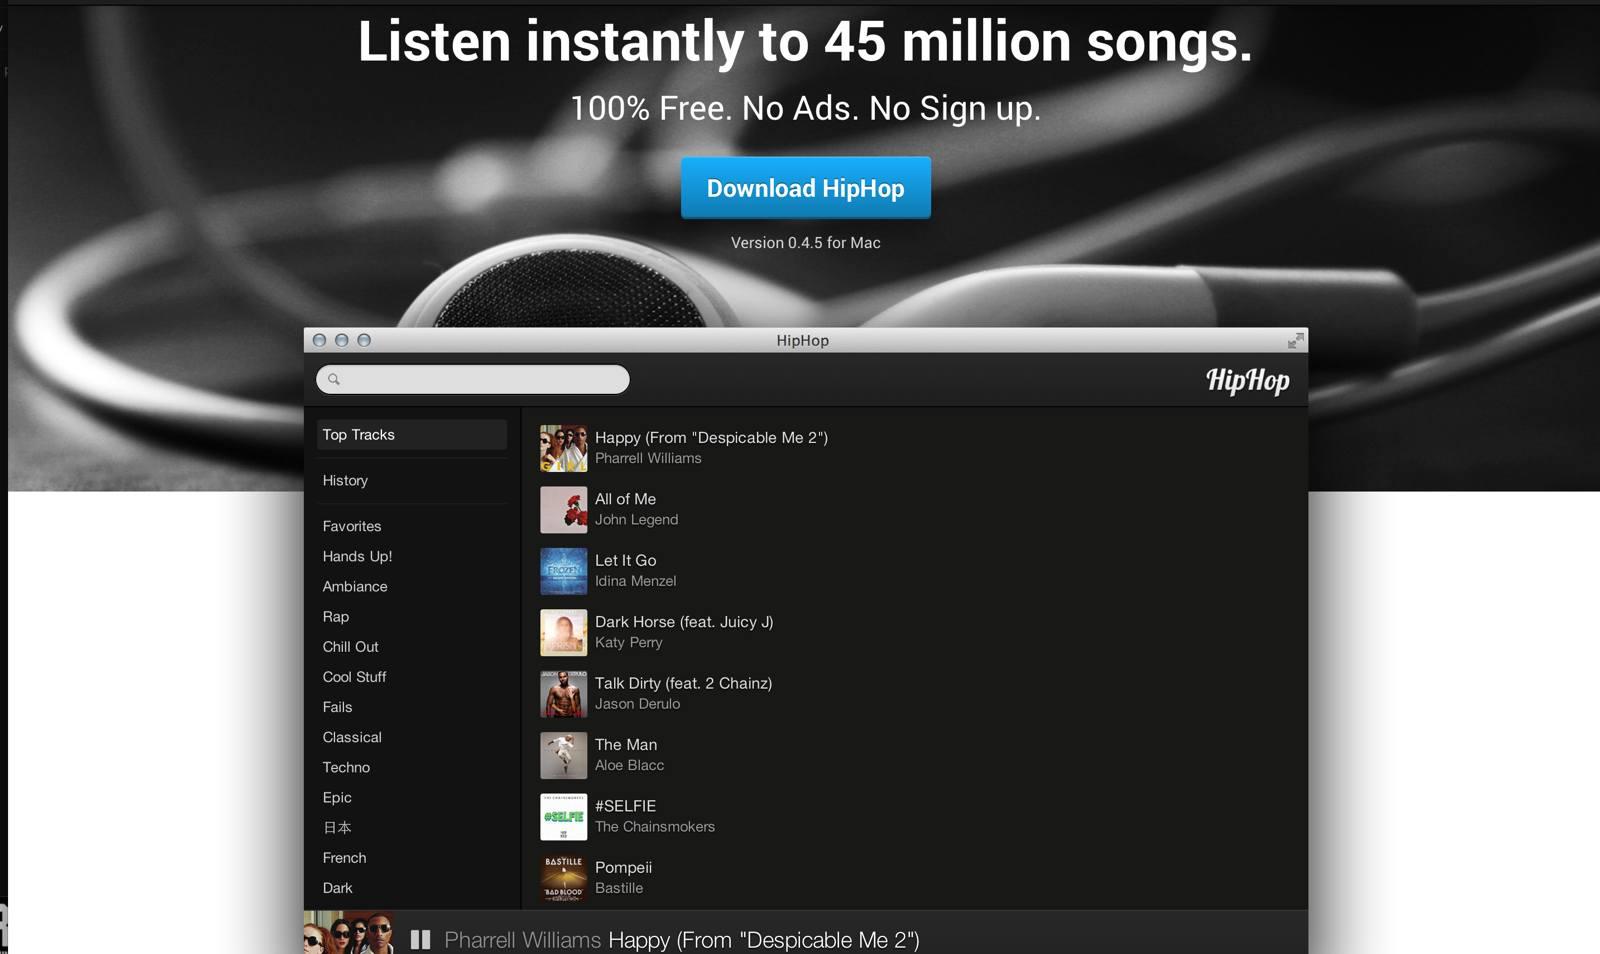Play Talk Dirty (feat. 2 Chainz)

tap(684, 683)
